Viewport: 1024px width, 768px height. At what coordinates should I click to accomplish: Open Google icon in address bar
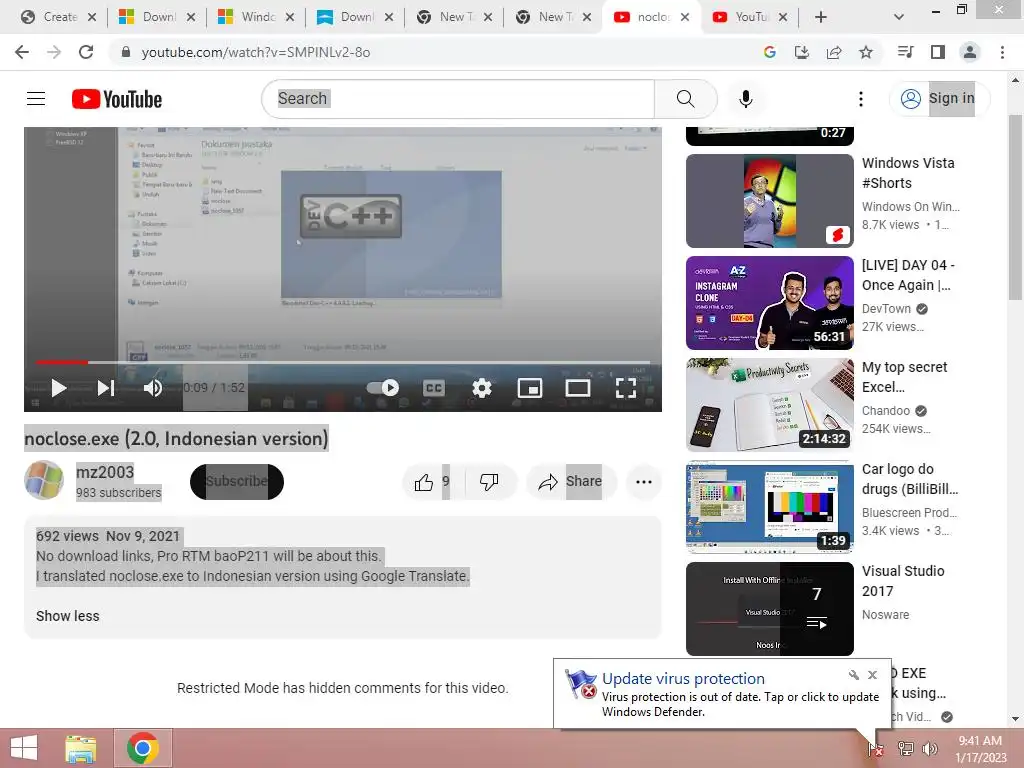[x=769, y=52]
